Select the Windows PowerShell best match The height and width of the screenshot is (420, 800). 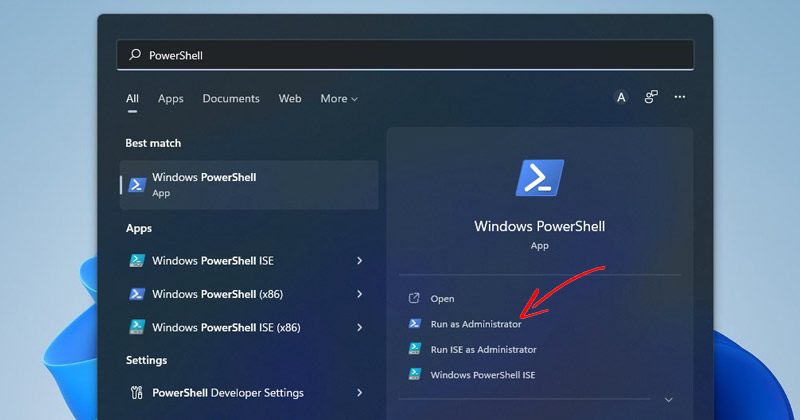[249, 185]
